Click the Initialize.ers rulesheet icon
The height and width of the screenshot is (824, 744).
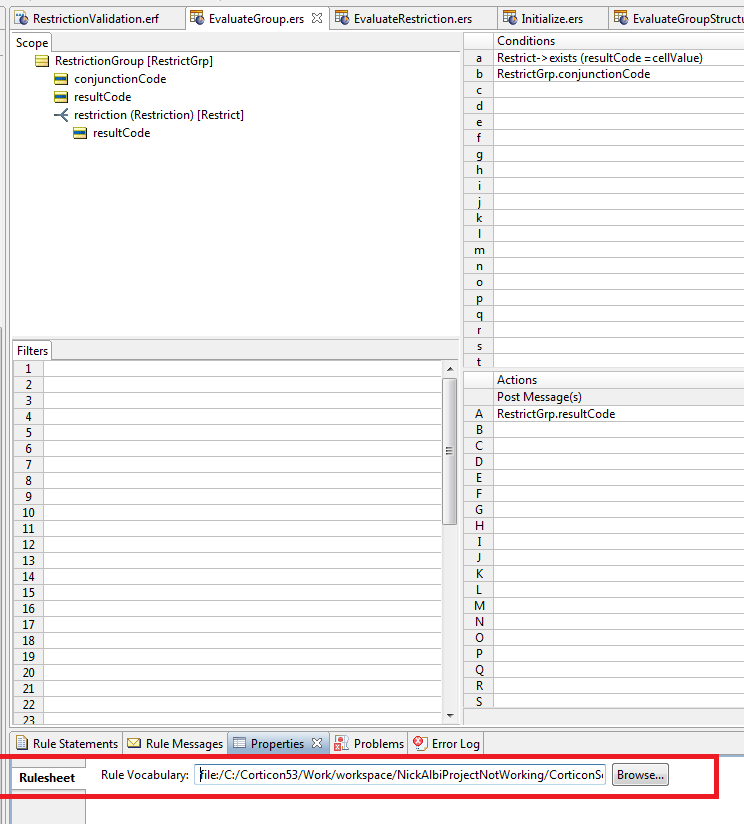click(510, 18)
